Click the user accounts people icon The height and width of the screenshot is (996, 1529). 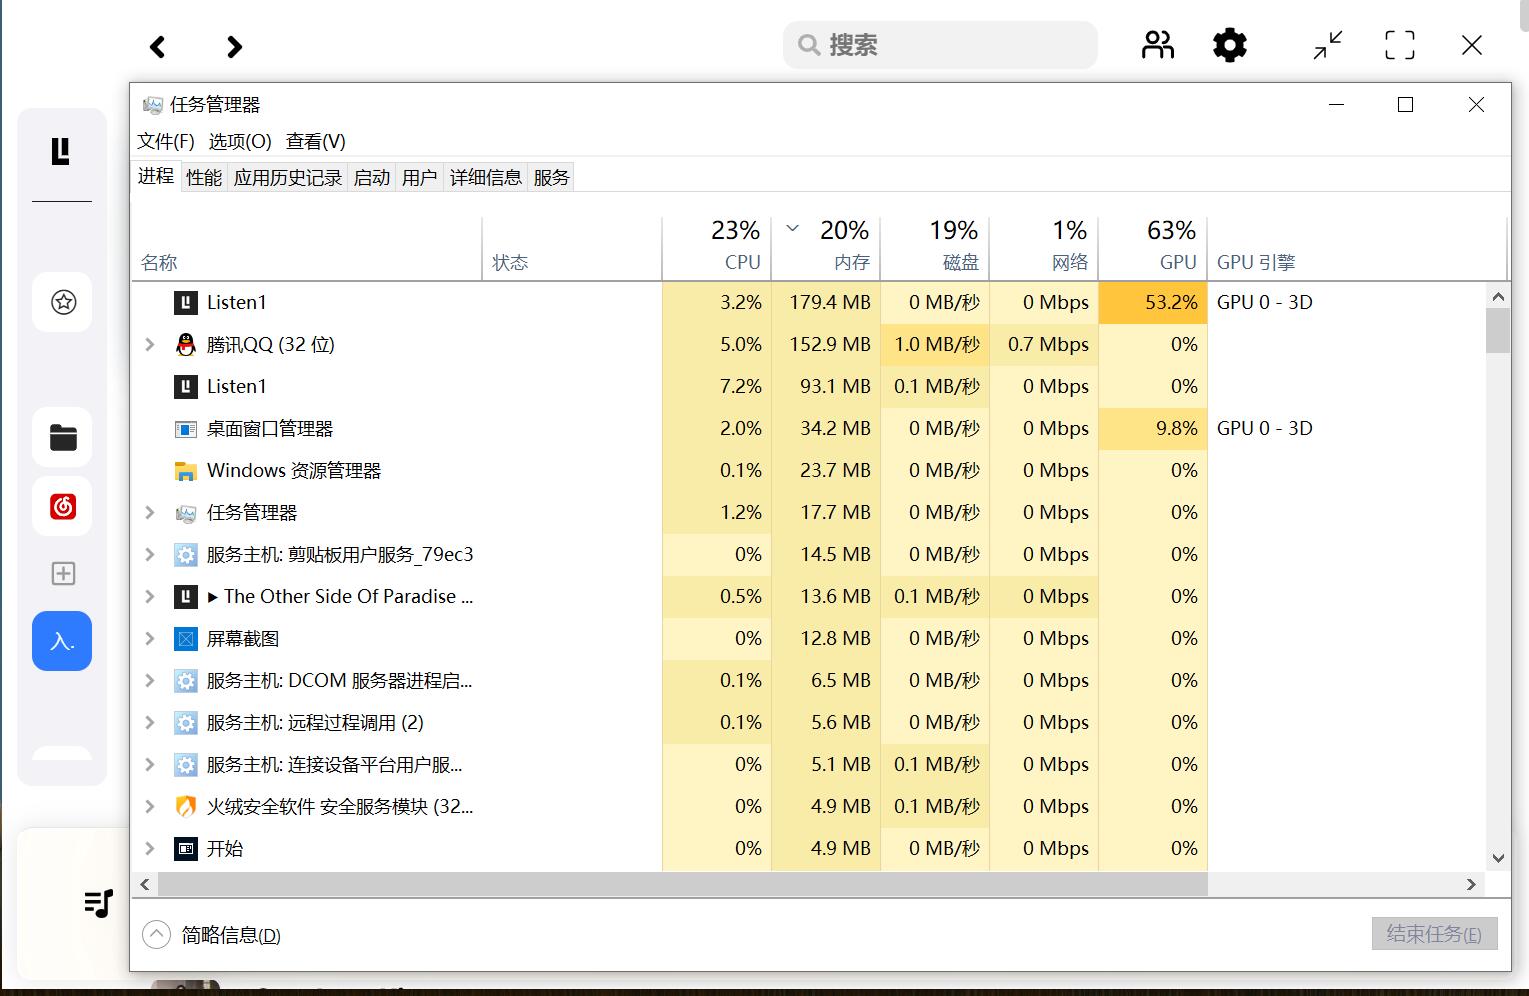1158,45
